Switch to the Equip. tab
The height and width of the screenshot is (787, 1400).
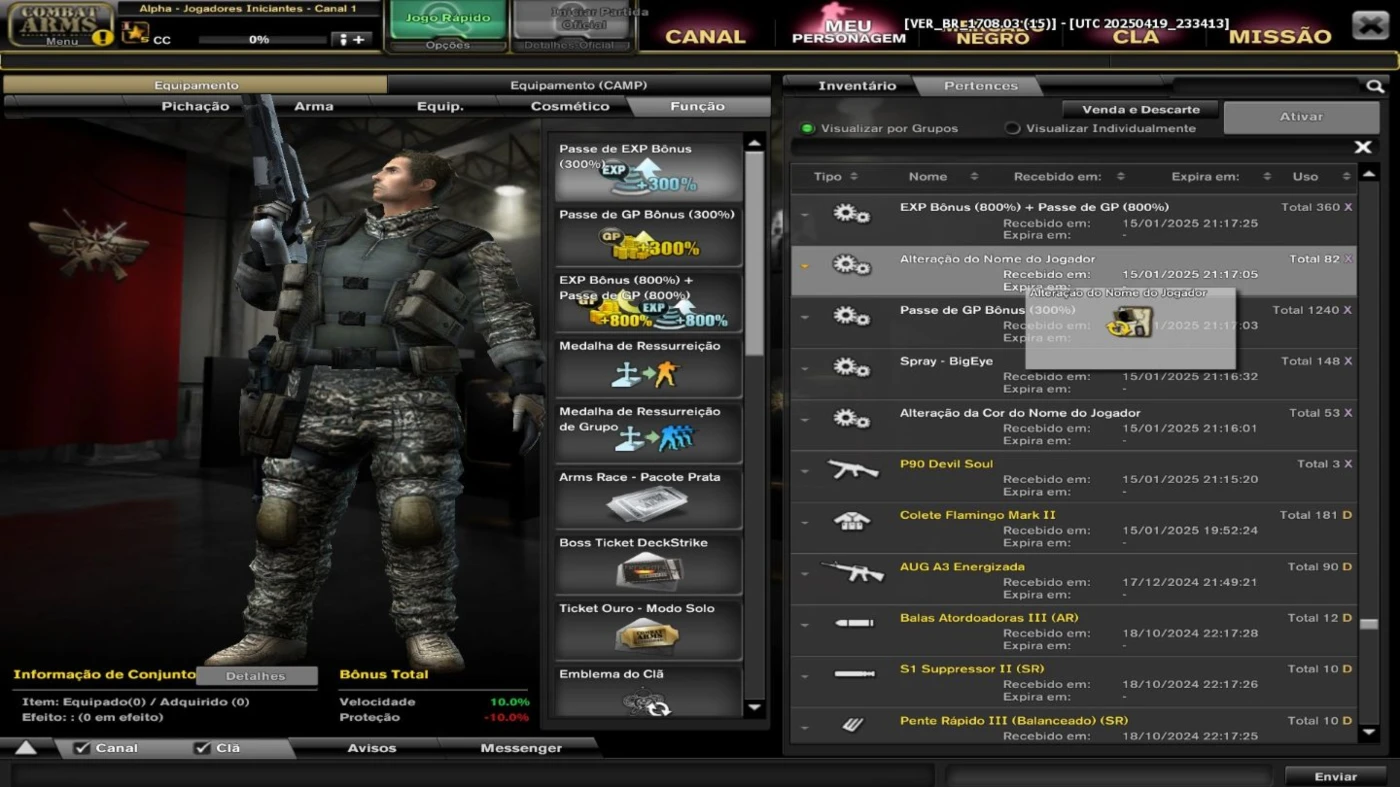click(440, 106)
